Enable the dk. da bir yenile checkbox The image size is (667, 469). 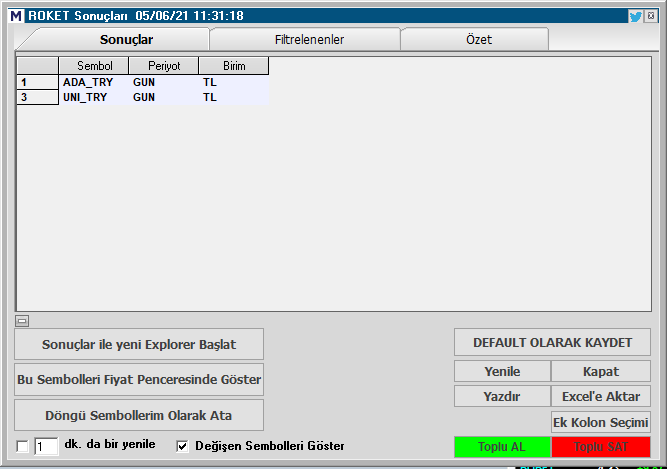pyautogui.click(x=22, y=446)
